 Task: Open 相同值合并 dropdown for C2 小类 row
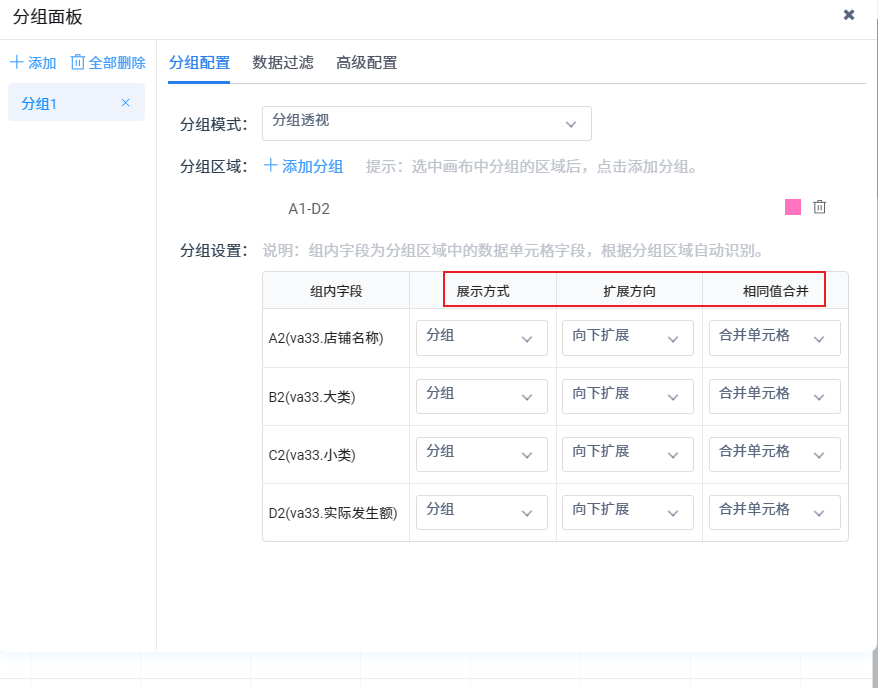point(774,454)
